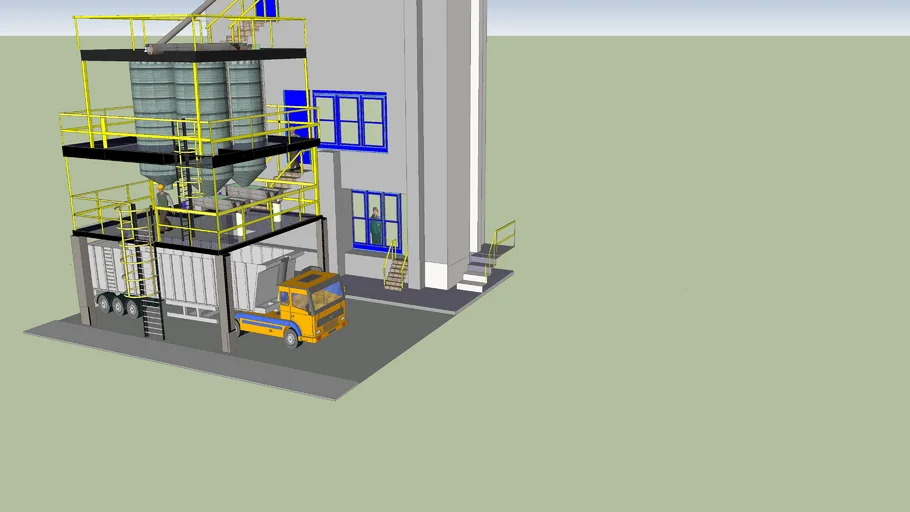This screenshot has height=512, width=910.
Task: Click the black ladder at ground level
Action: coord(152,318)
